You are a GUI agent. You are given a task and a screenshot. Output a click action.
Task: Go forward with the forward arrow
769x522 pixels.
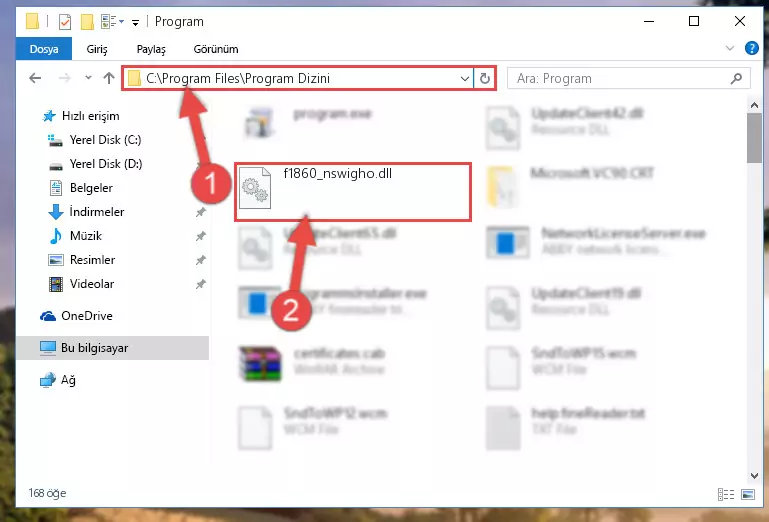(x=64, y=78)
